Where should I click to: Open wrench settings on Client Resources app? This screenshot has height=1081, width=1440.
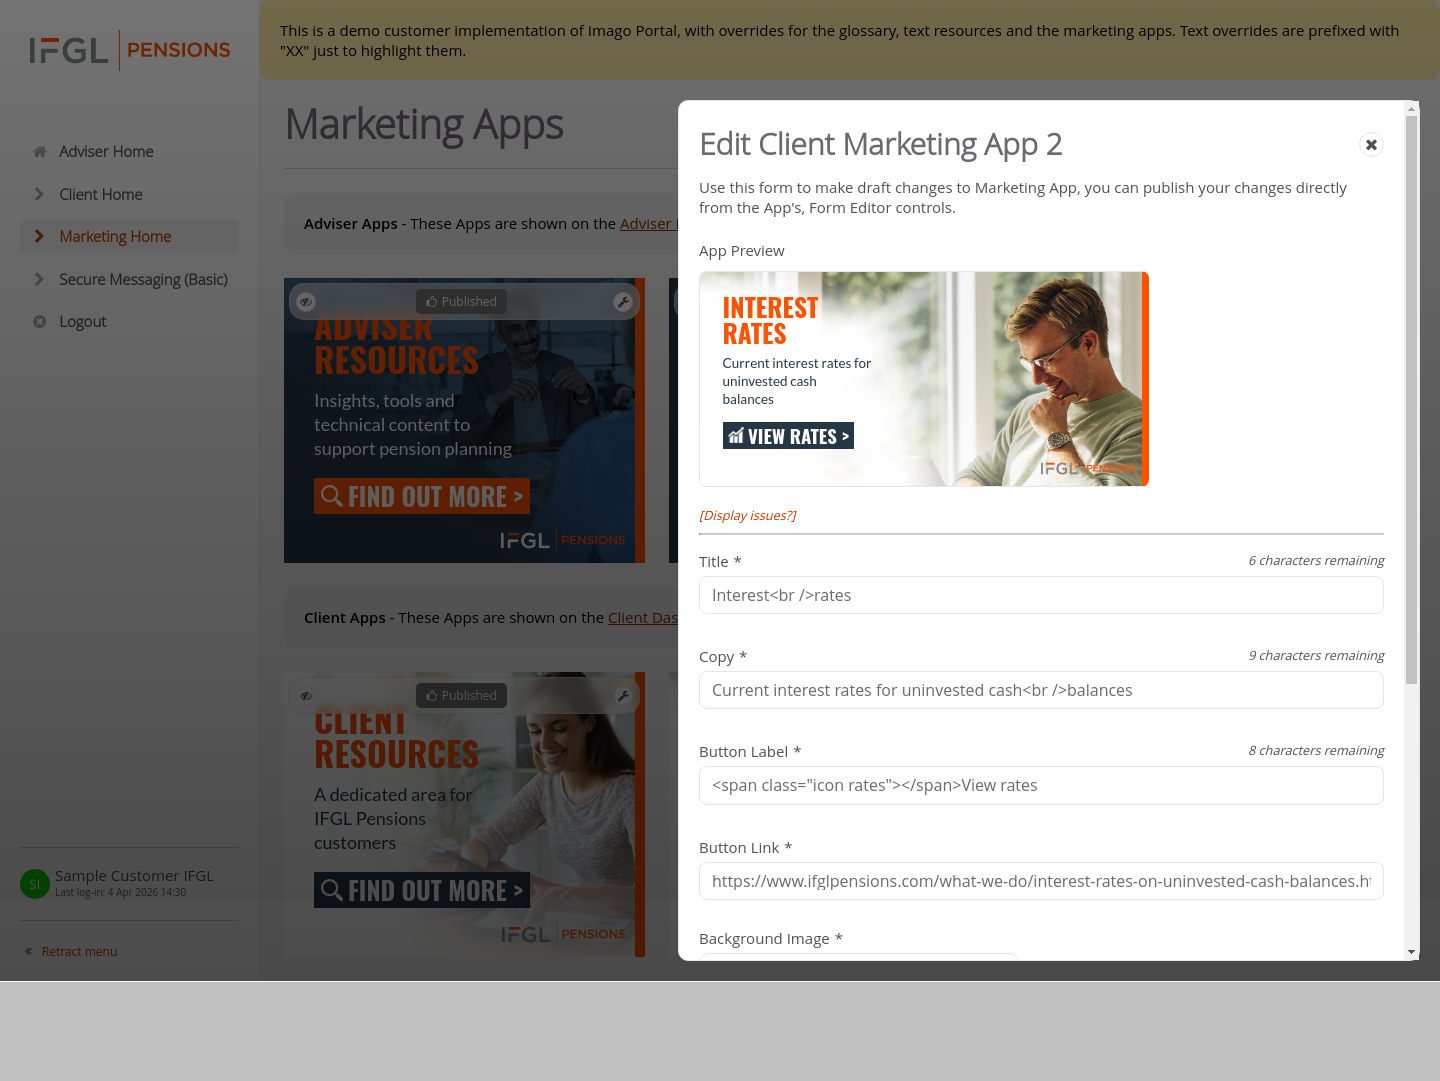pyautogui.click(x=623, y=696)
